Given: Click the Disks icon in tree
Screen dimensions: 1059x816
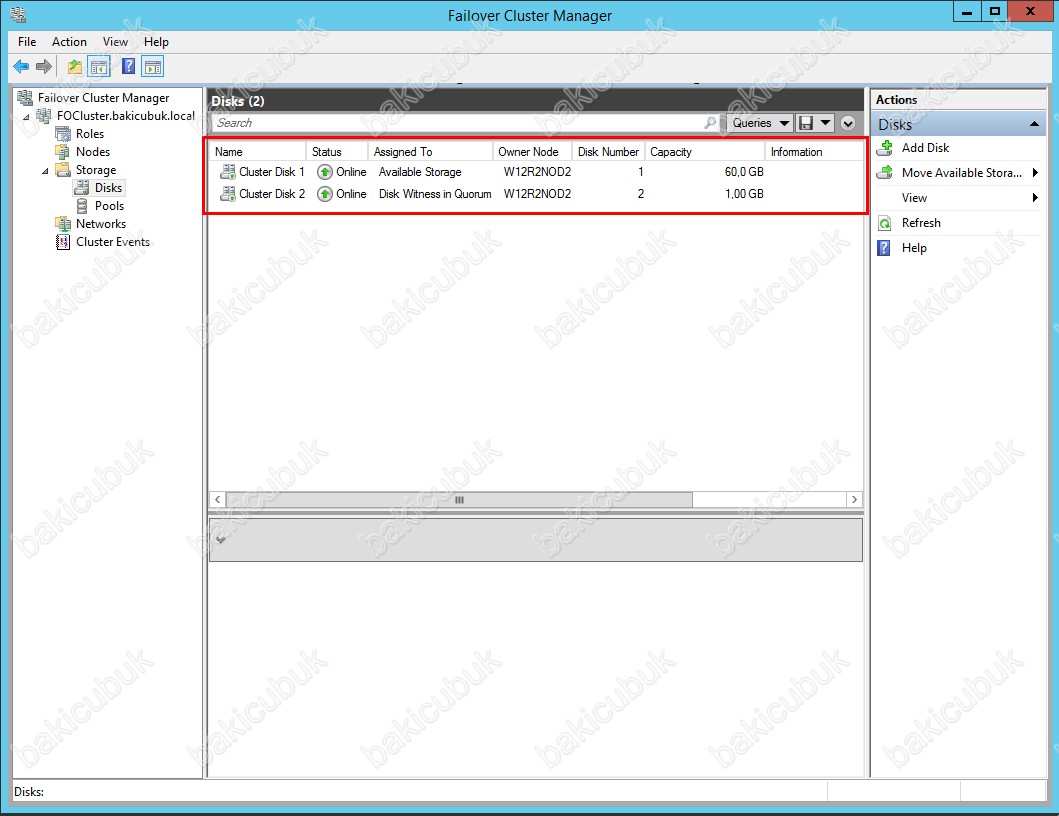Looking at the screenshot, I should [82, 188].
